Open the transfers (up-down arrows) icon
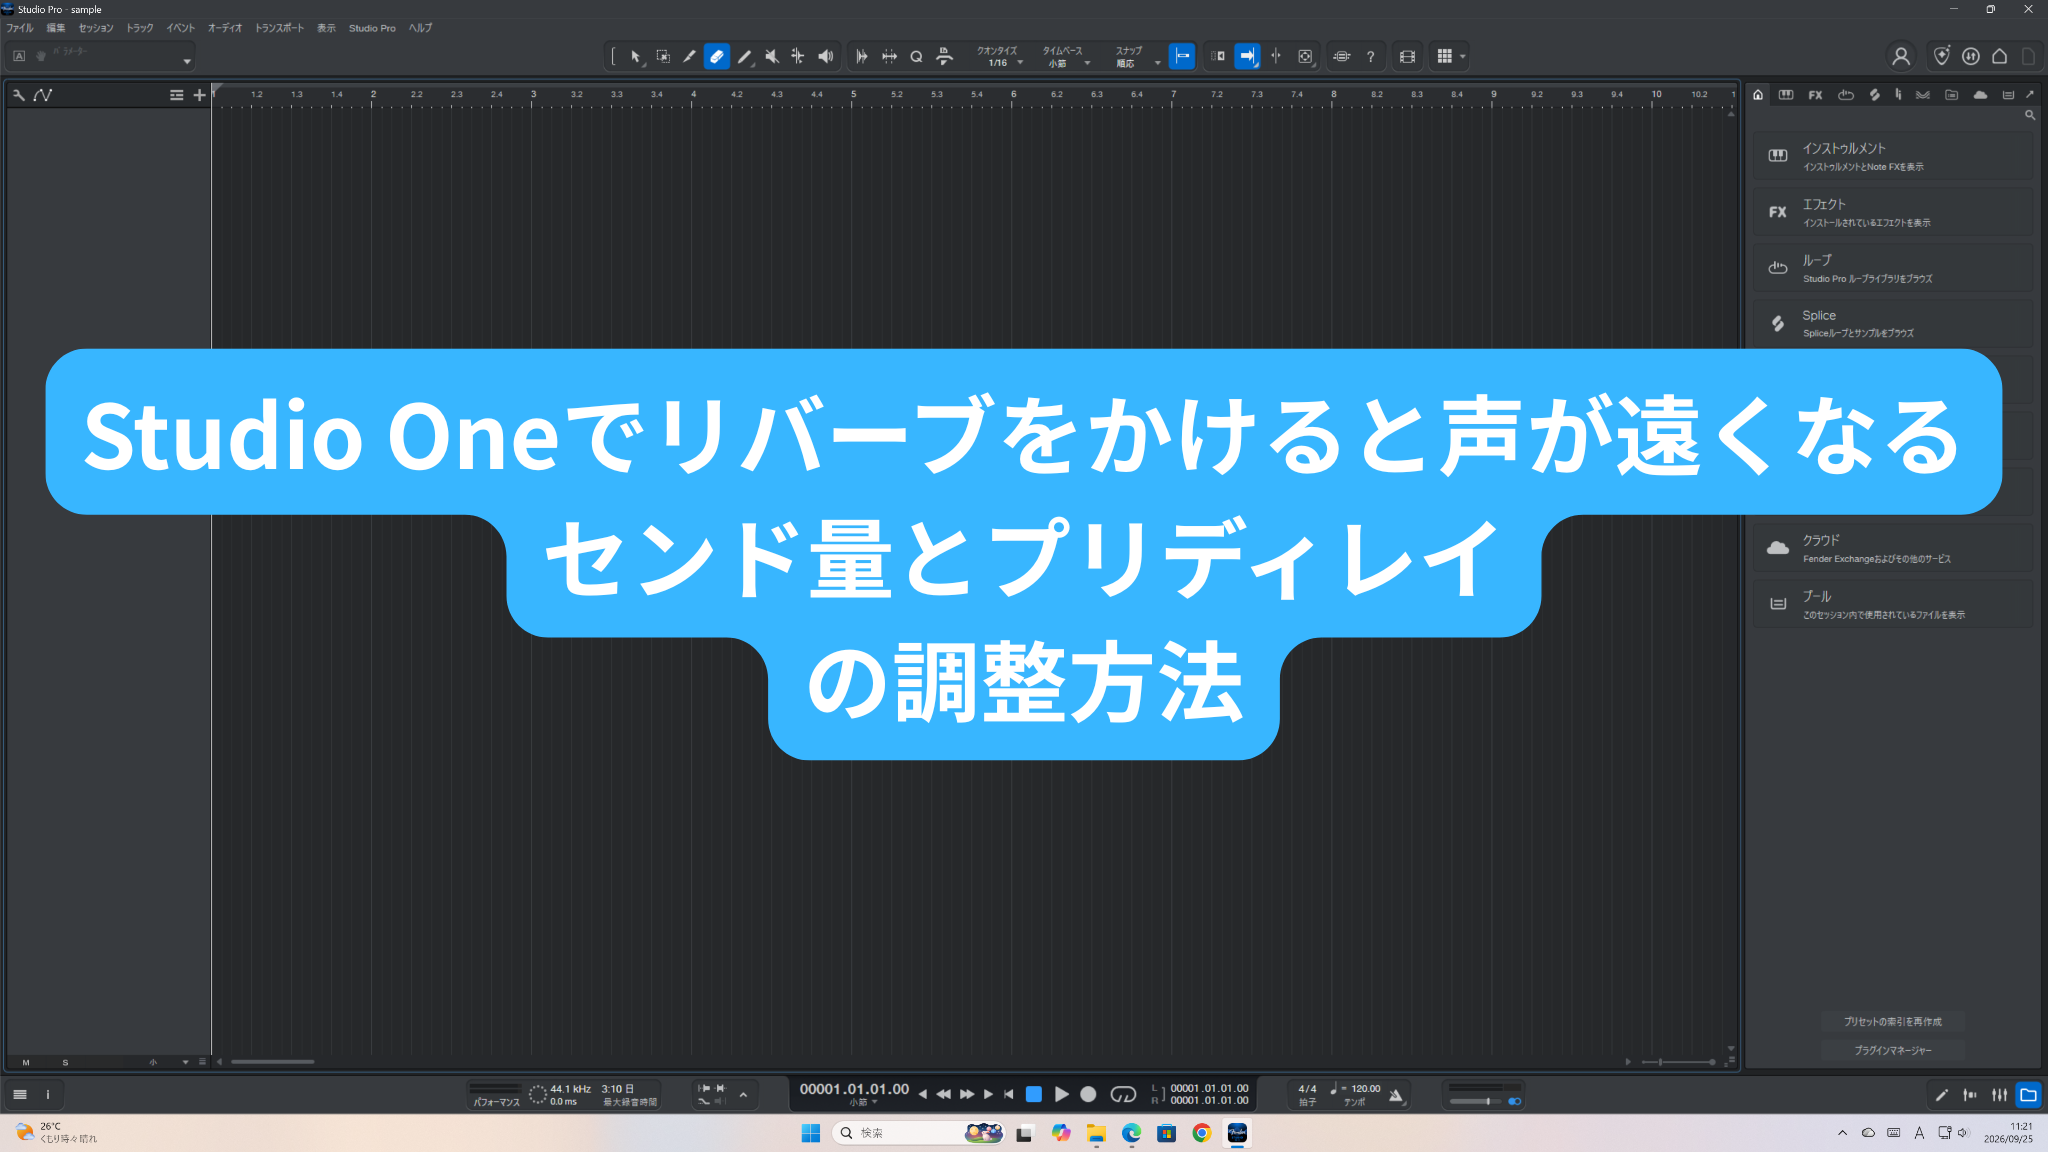 pyautogui.click(x=1970, y=56)
